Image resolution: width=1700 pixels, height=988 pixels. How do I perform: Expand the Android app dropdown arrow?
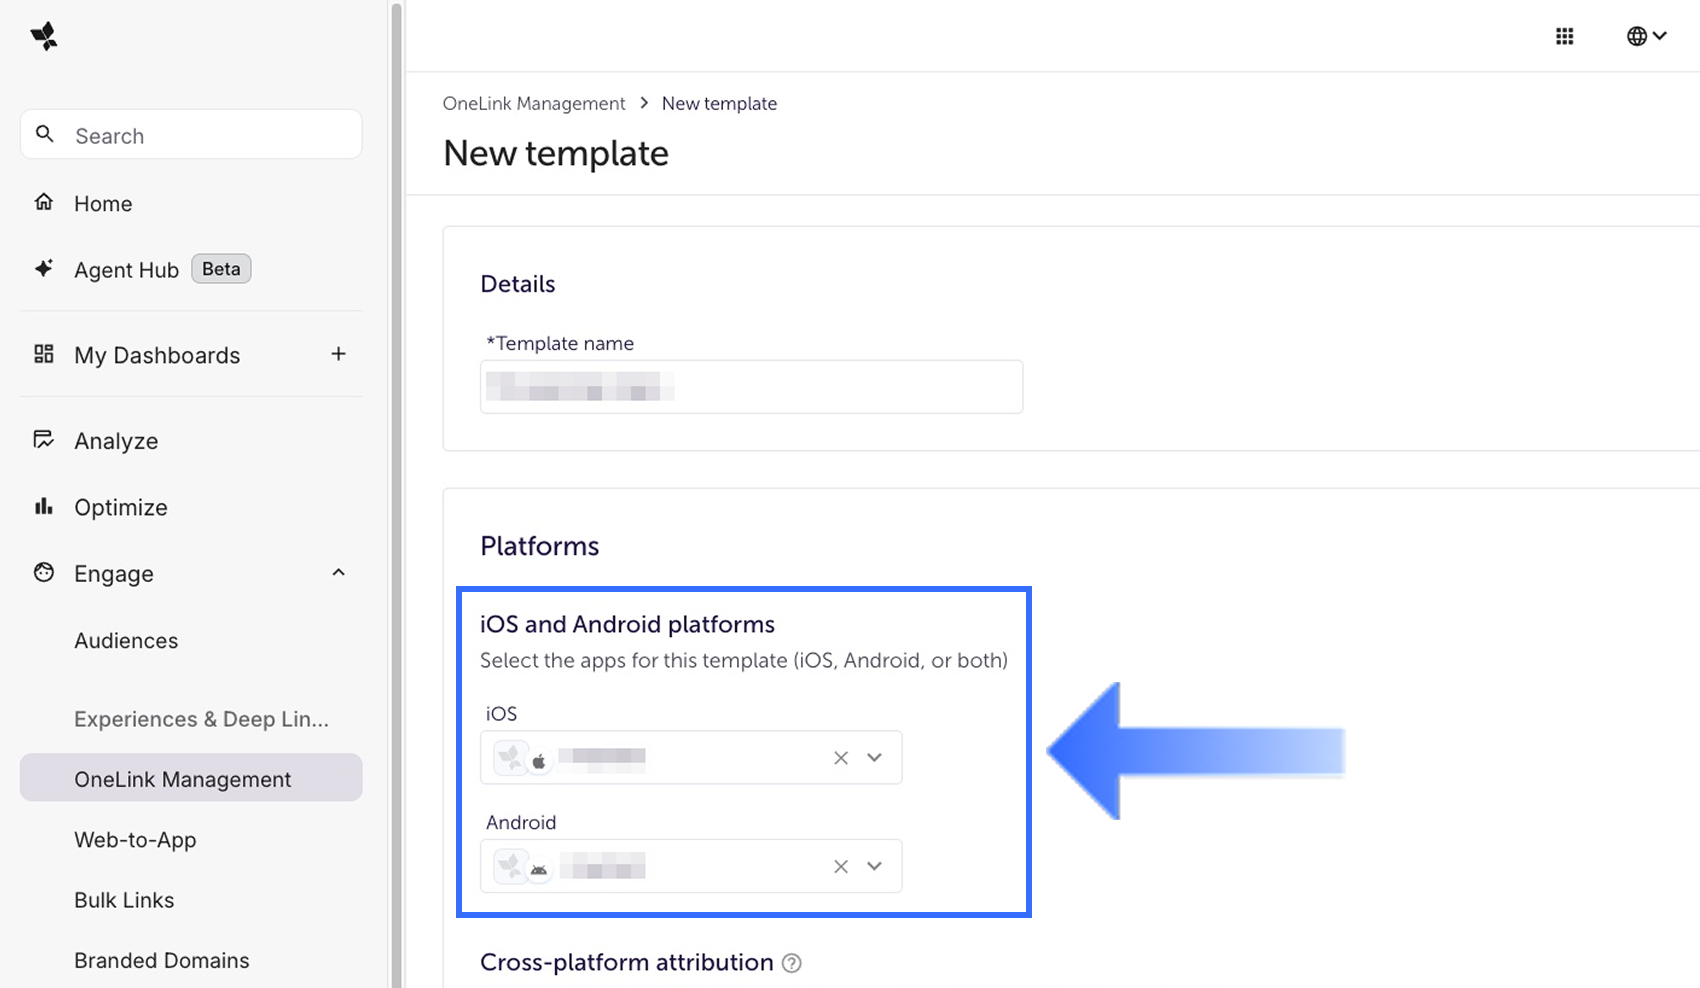point(874,866)
